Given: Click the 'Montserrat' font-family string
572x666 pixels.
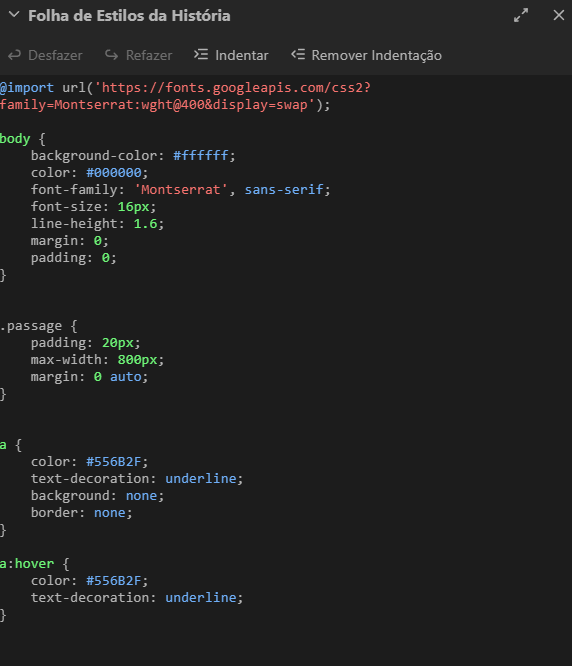Looking at the screenshot, I should (x=181, y=189).
